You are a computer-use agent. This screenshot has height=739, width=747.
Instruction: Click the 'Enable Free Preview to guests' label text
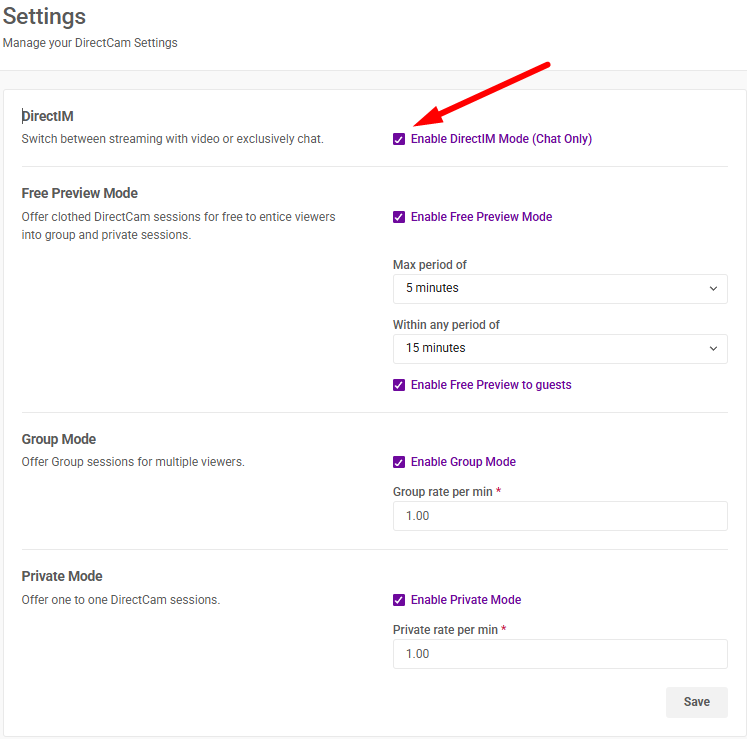click(x=491, y=385)
